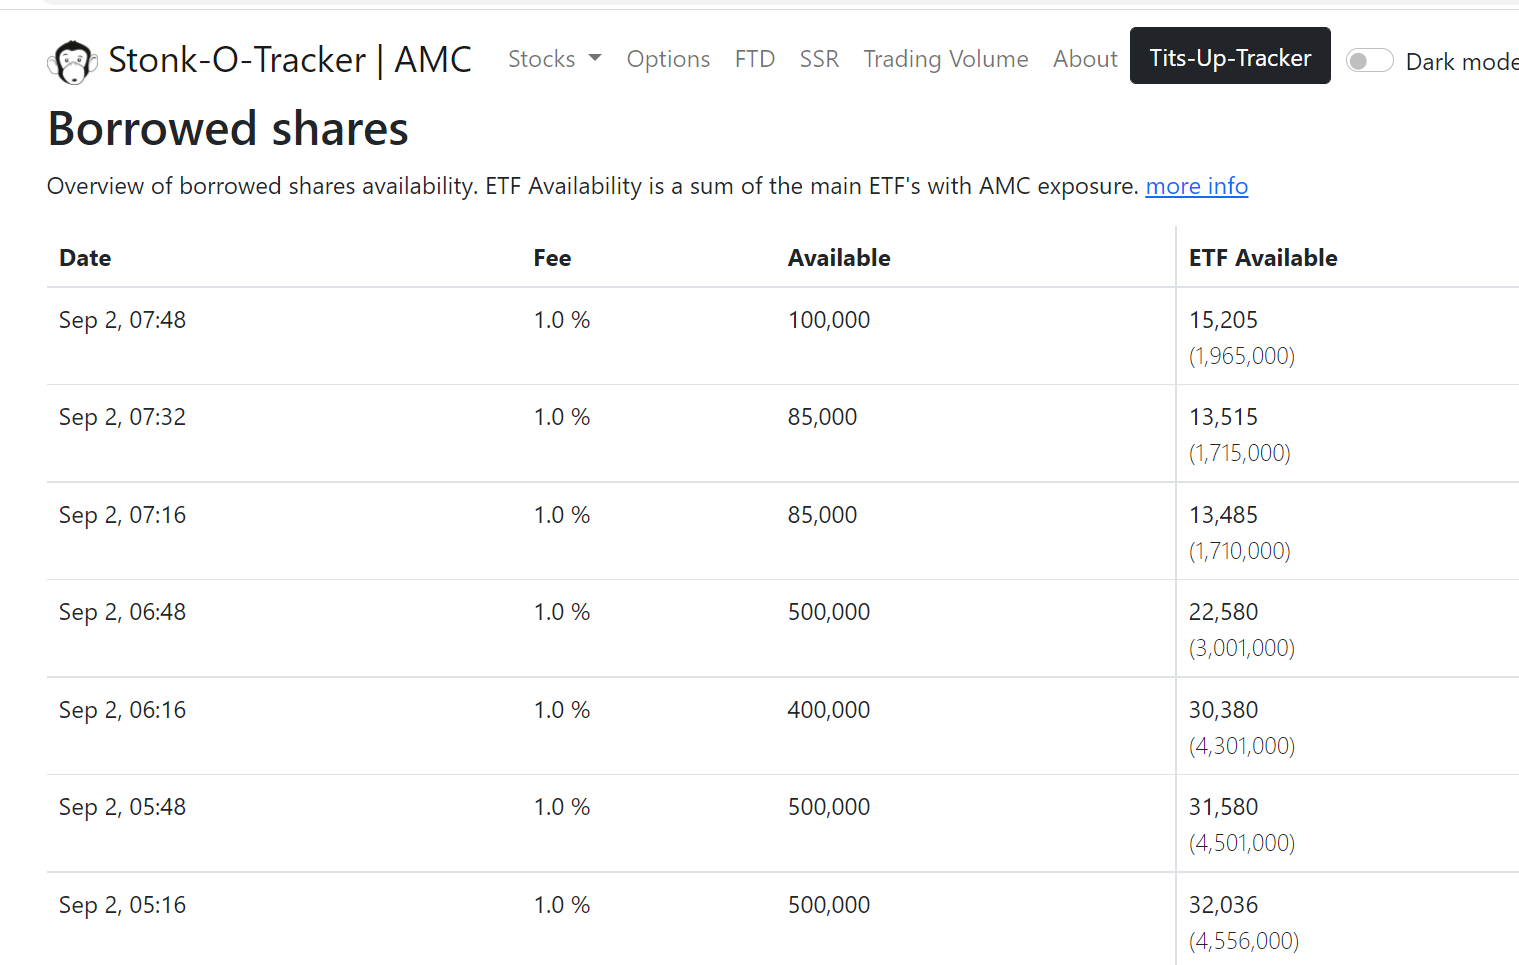Navigate to the FTD section
Image resolution: width=1519 pixels, height=965 pixels.
coord(755,59)
